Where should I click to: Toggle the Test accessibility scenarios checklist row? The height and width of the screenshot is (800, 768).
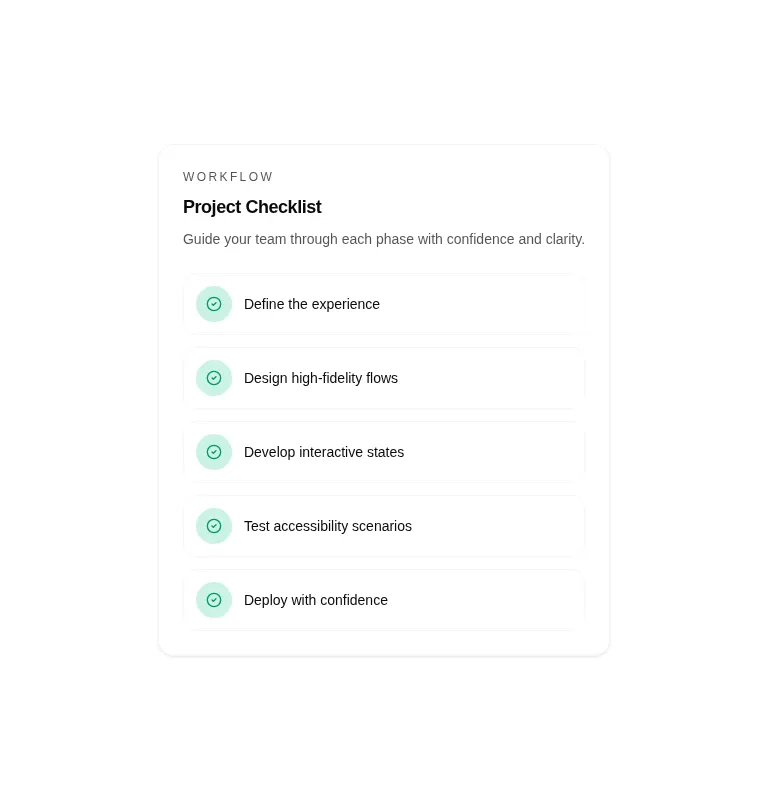[384, 526]
